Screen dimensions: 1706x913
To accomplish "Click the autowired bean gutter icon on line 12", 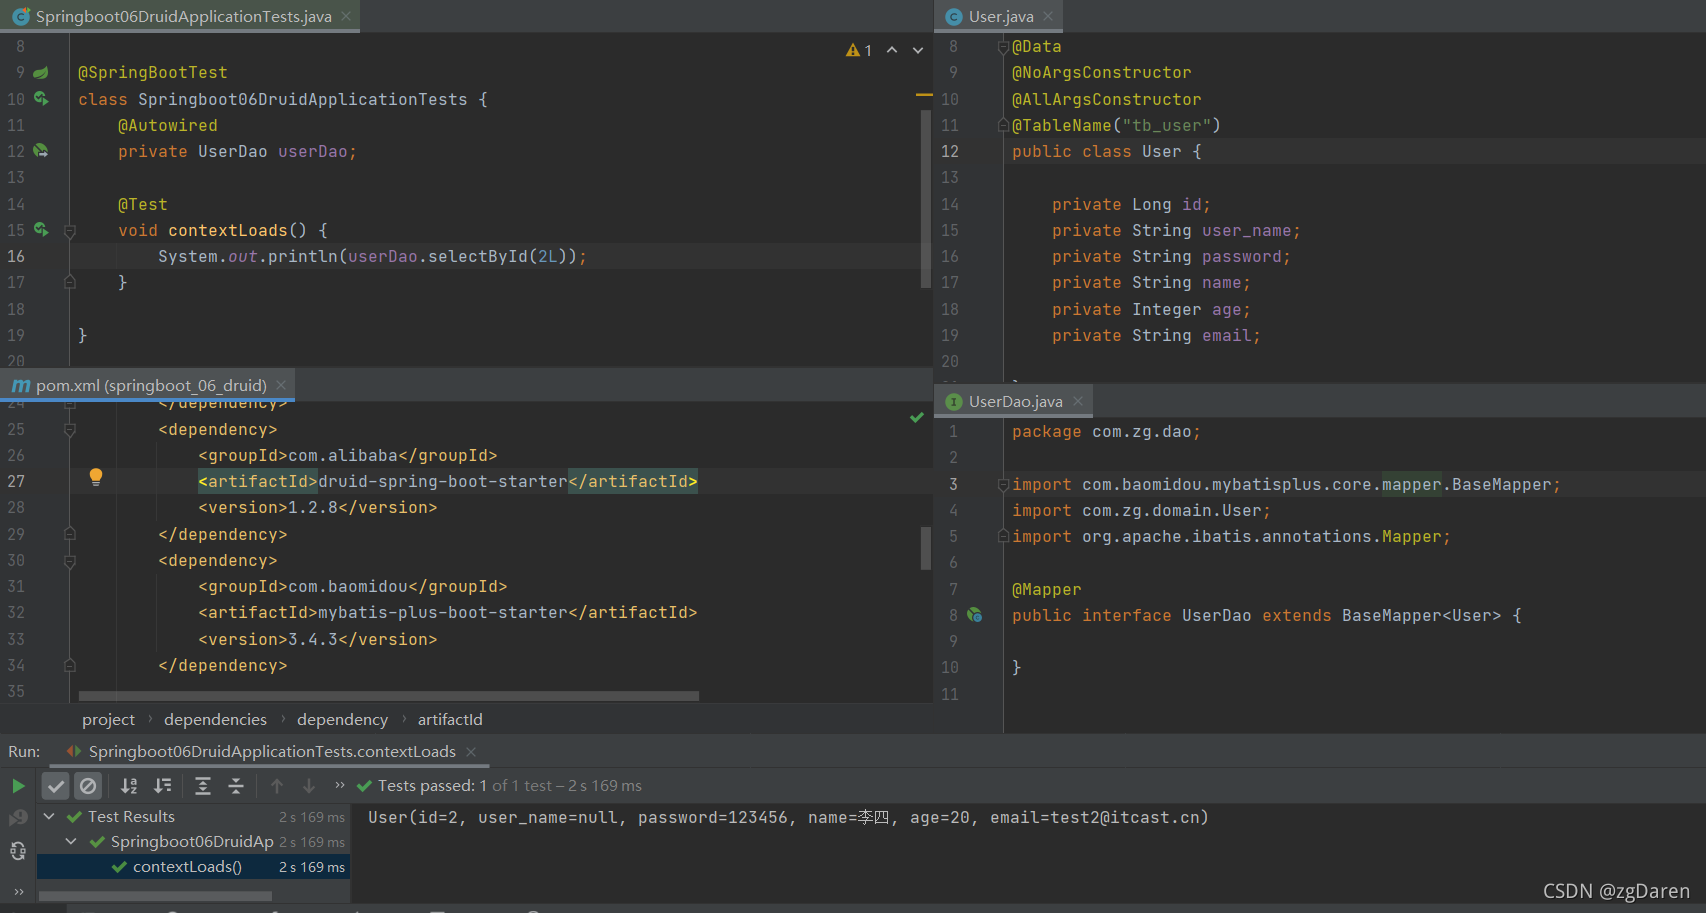I will click(x=41, y=151).
